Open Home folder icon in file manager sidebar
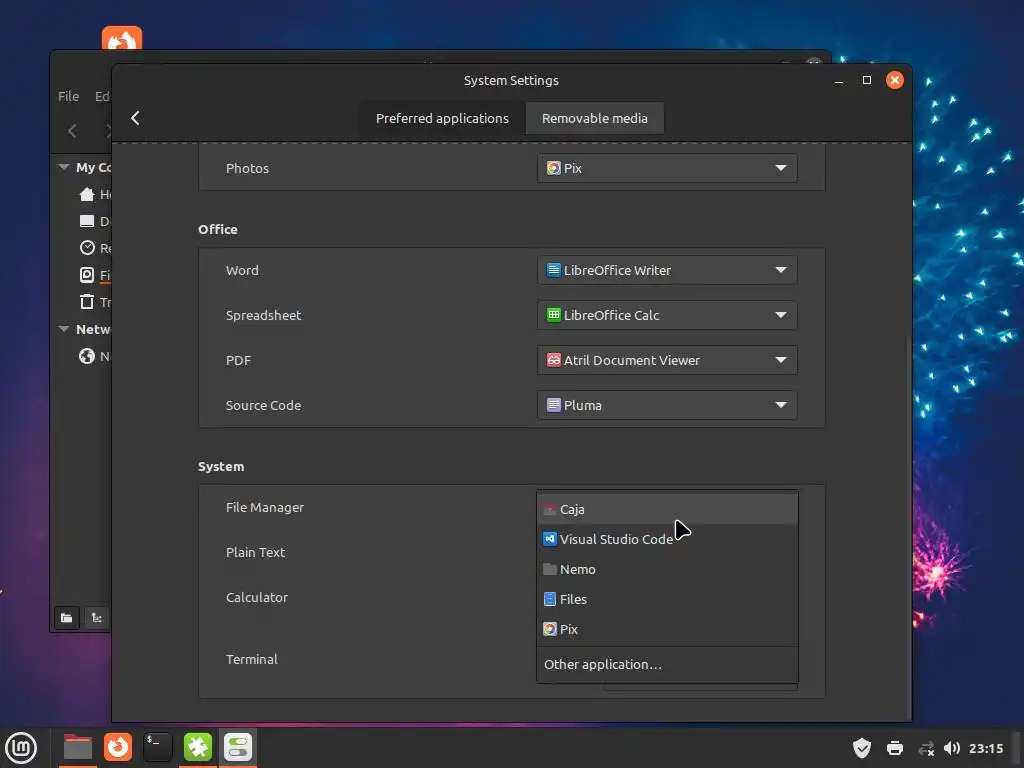The image size is (1024, 768). tap(87, 194)
